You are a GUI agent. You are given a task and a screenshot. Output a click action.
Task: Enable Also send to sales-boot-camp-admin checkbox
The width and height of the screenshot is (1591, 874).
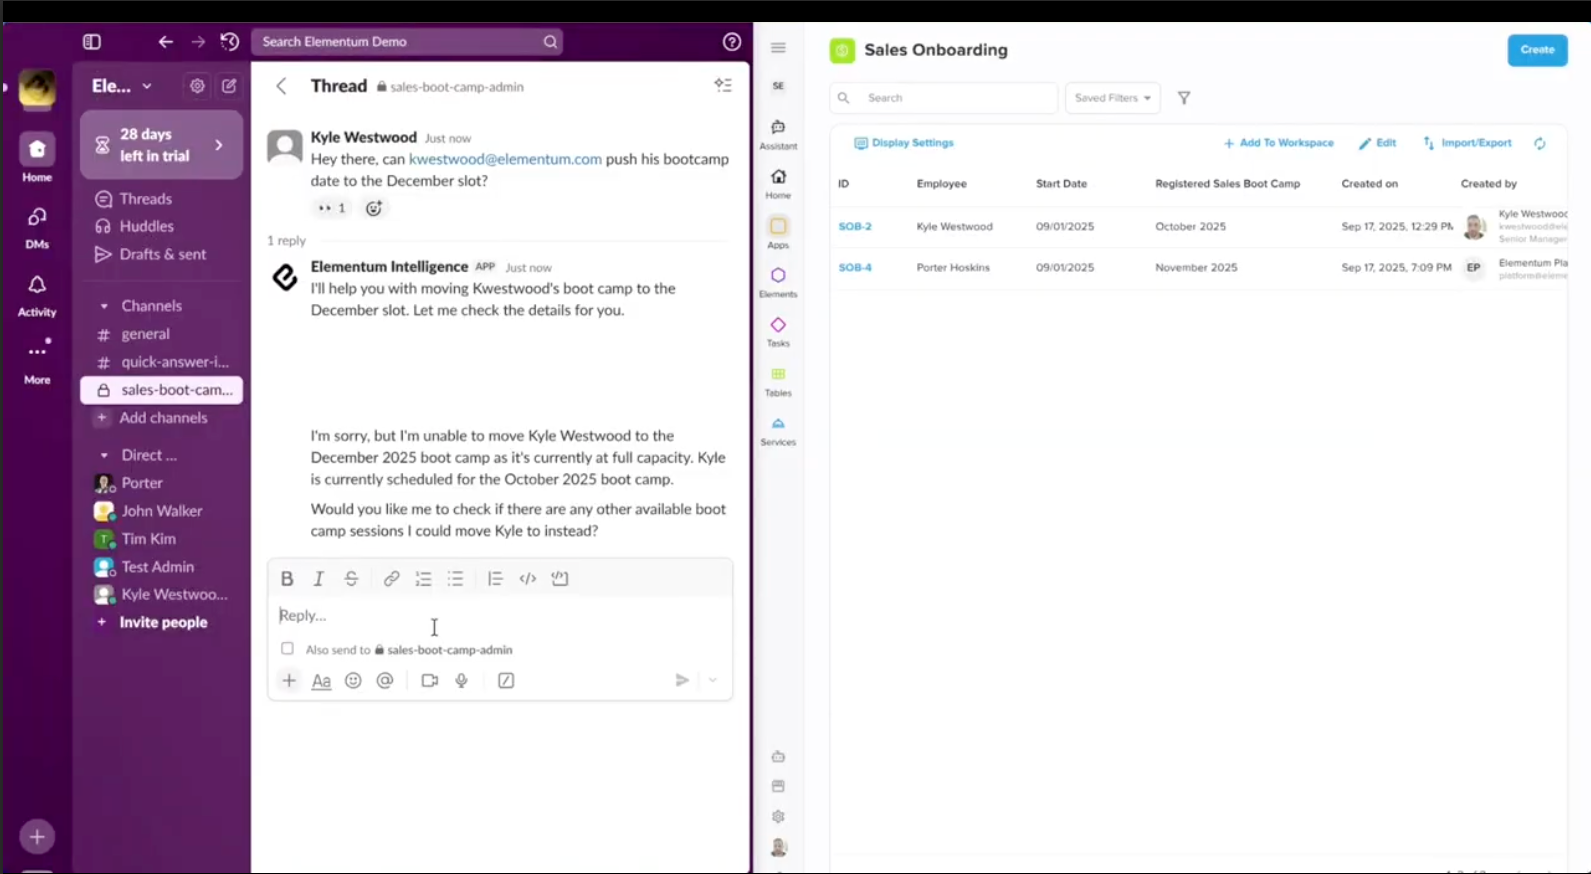pyautogui.click(x=288, y=649)
